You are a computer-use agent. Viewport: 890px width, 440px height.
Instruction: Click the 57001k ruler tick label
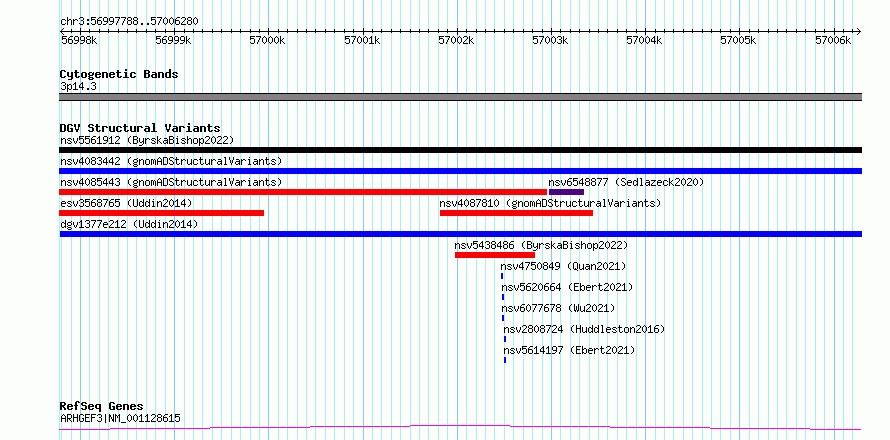(362, 40)
